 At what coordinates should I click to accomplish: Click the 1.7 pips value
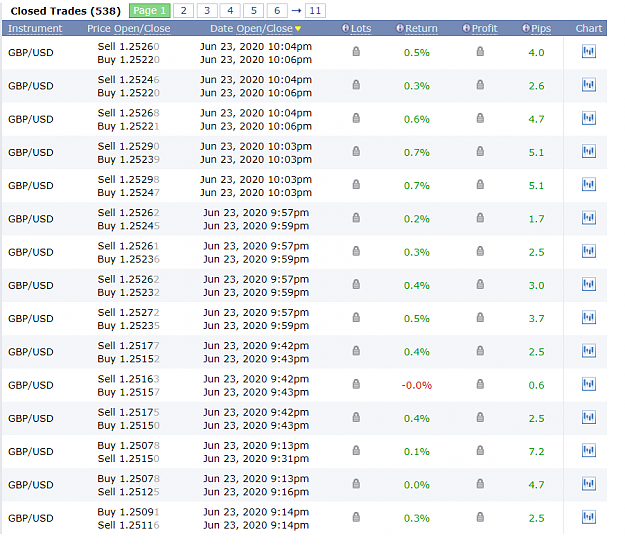pyautogui.click(x=536, y=219)
